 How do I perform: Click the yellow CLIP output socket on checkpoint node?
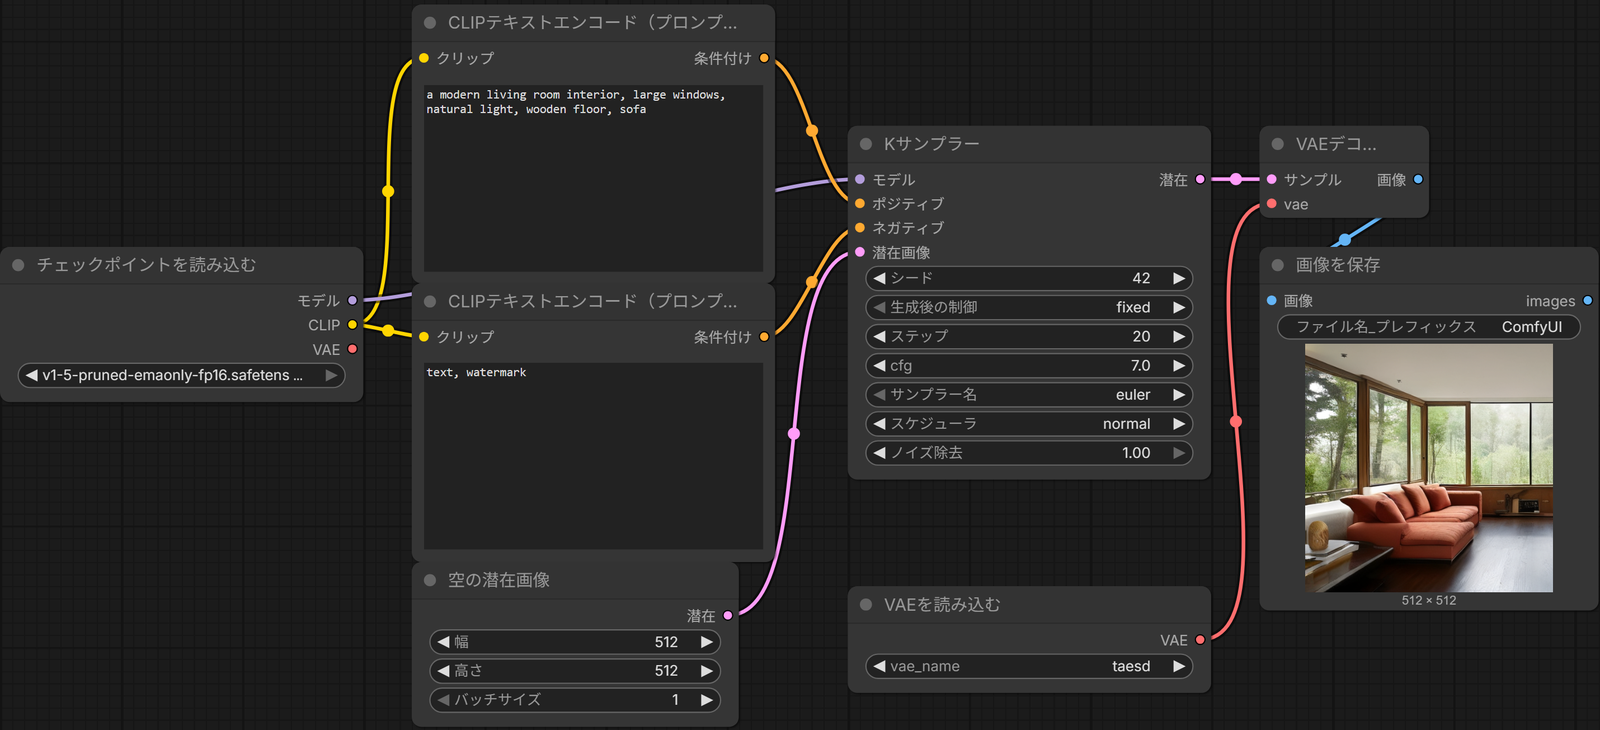click(x=352, y=325)
